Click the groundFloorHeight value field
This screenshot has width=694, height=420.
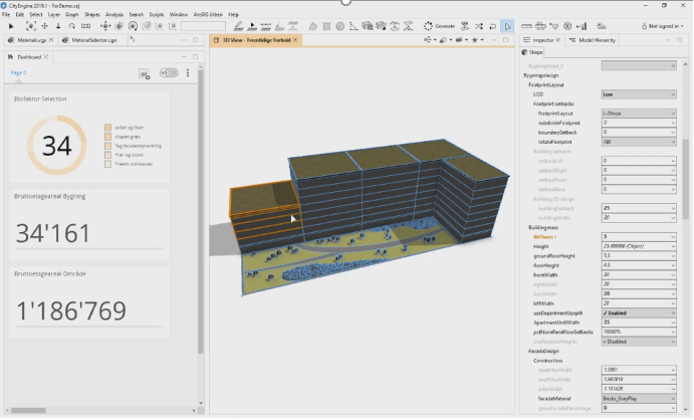(636, 255)
